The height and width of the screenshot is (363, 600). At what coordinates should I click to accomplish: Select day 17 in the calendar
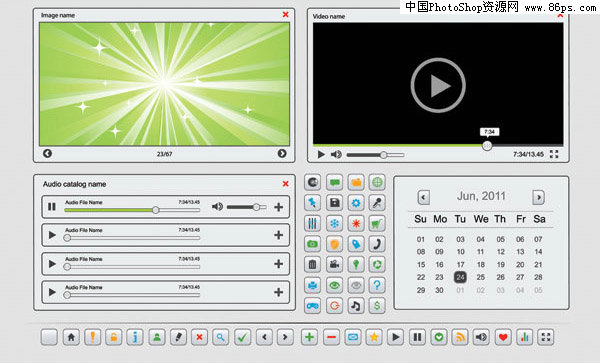[460, 264]
